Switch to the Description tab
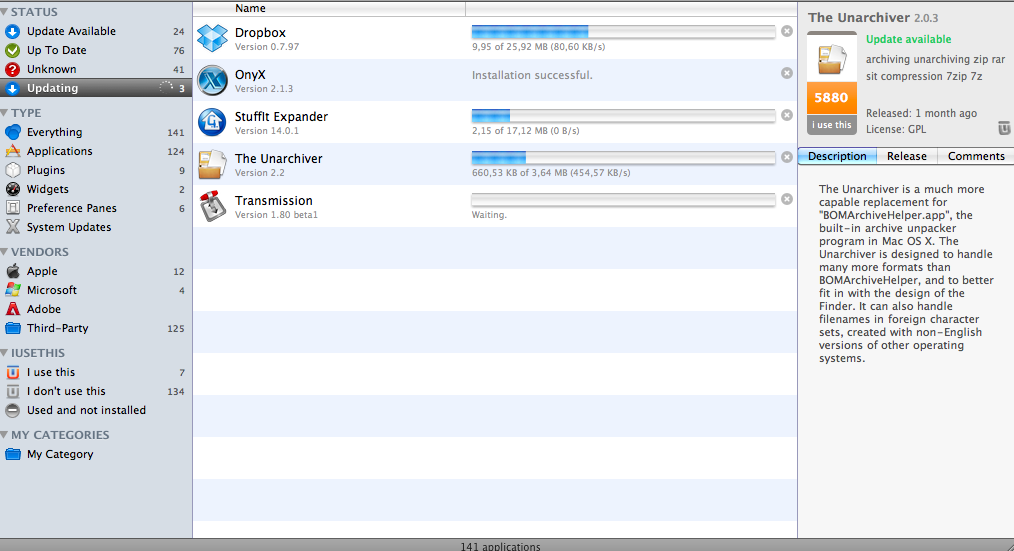The height and width of the screenshot is (551, 1014). tap(837, 157)
